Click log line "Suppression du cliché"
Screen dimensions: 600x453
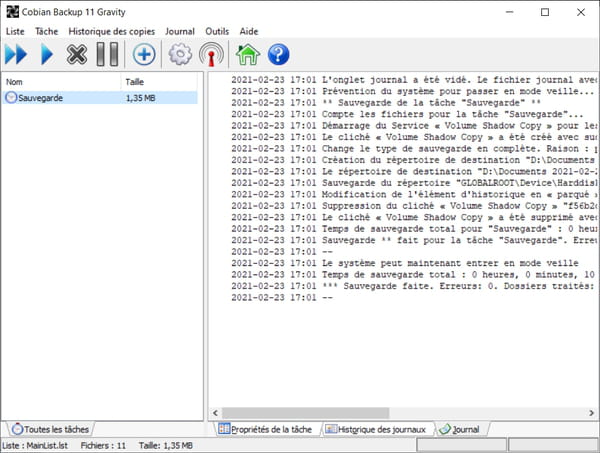pos(414,206)
